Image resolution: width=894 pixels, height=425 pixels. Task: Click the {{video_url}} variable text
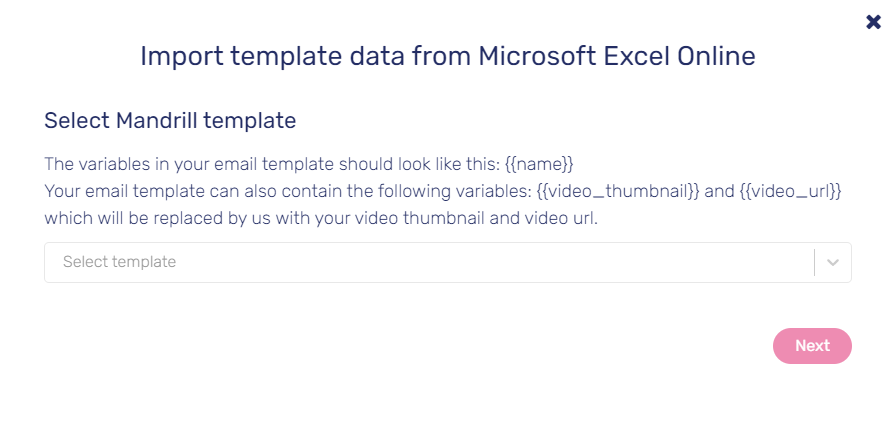(790, 192)
